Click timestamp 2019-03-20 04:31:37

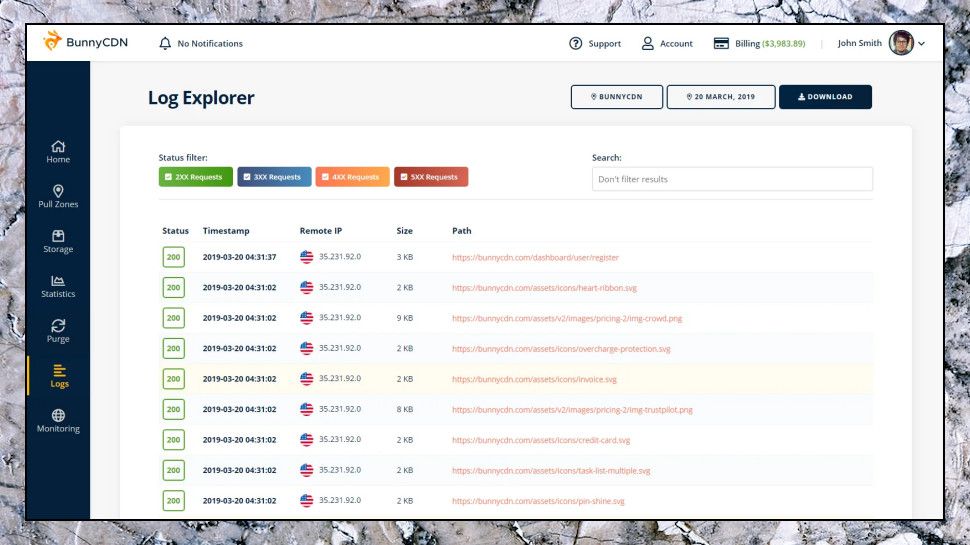coord(239,257)
